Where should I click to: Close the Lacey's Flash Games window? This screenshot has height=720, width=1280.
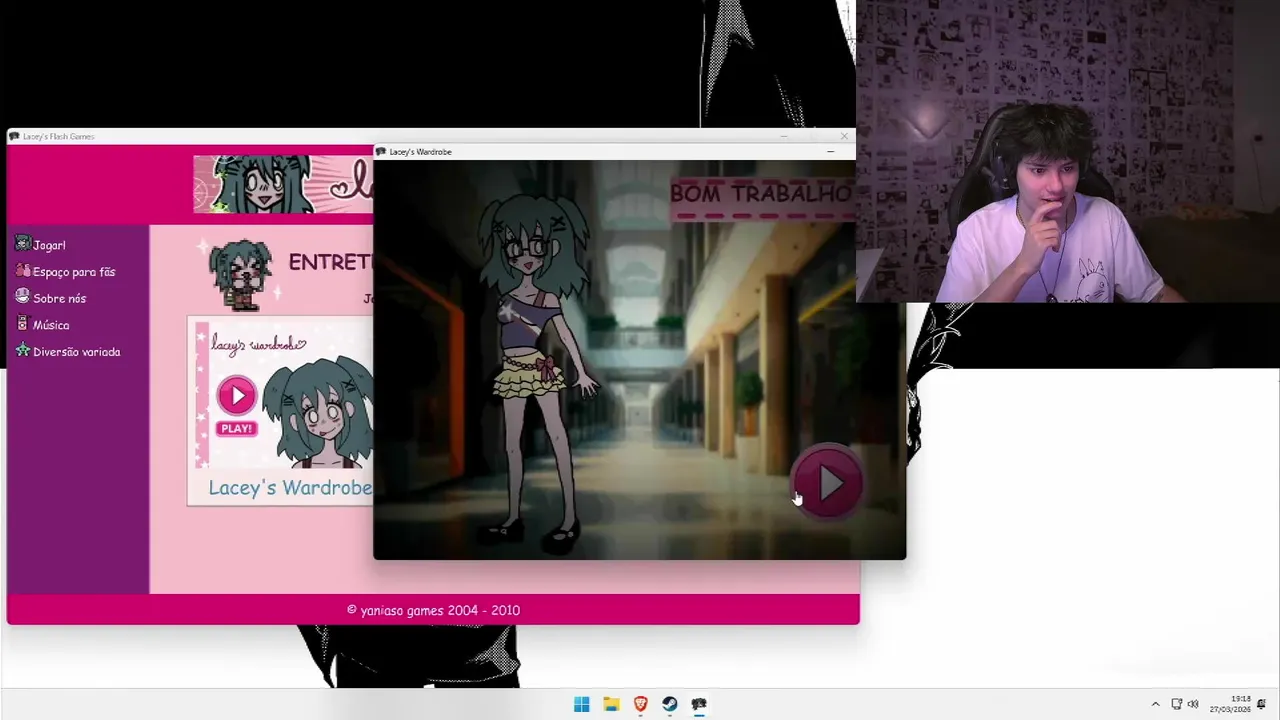(x=844, y=136)
